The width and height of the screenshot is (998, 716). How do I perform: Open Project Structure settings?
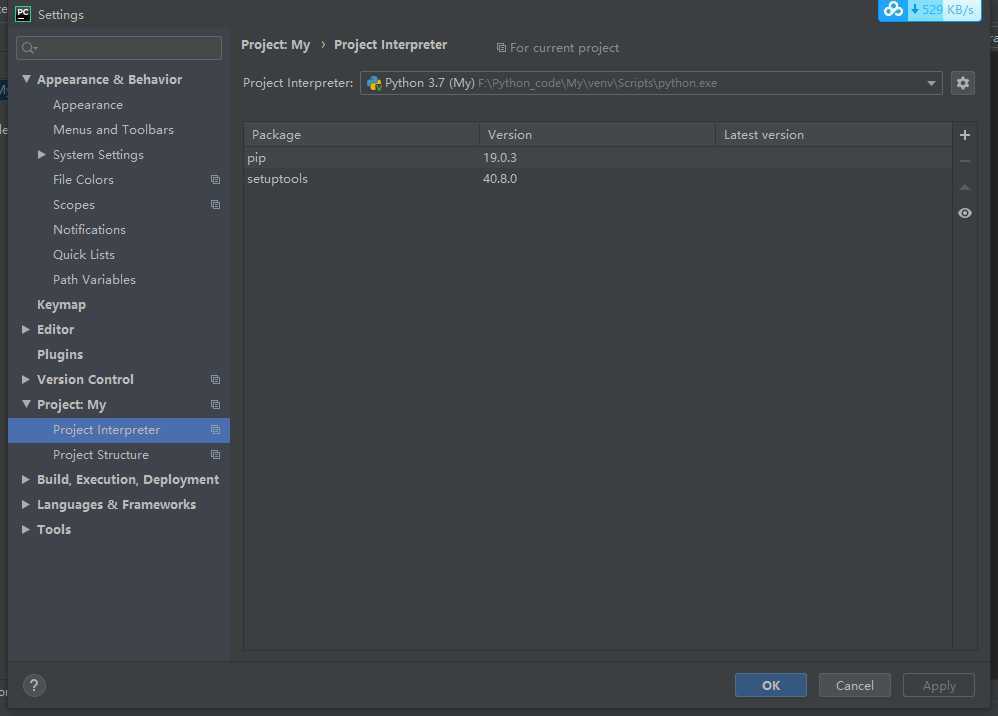[x=101, y=455]
